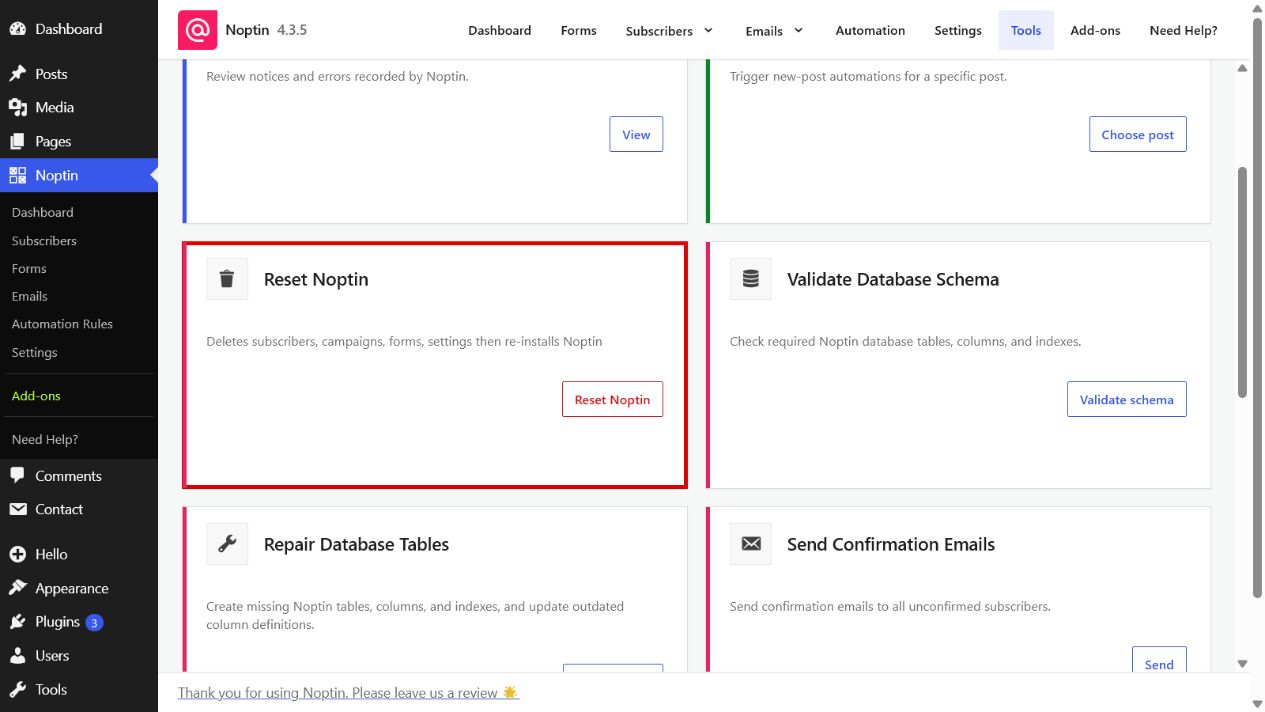Click the Choose post button
The height and width of the screenshot is (712, 1265).
(1138, 134)
